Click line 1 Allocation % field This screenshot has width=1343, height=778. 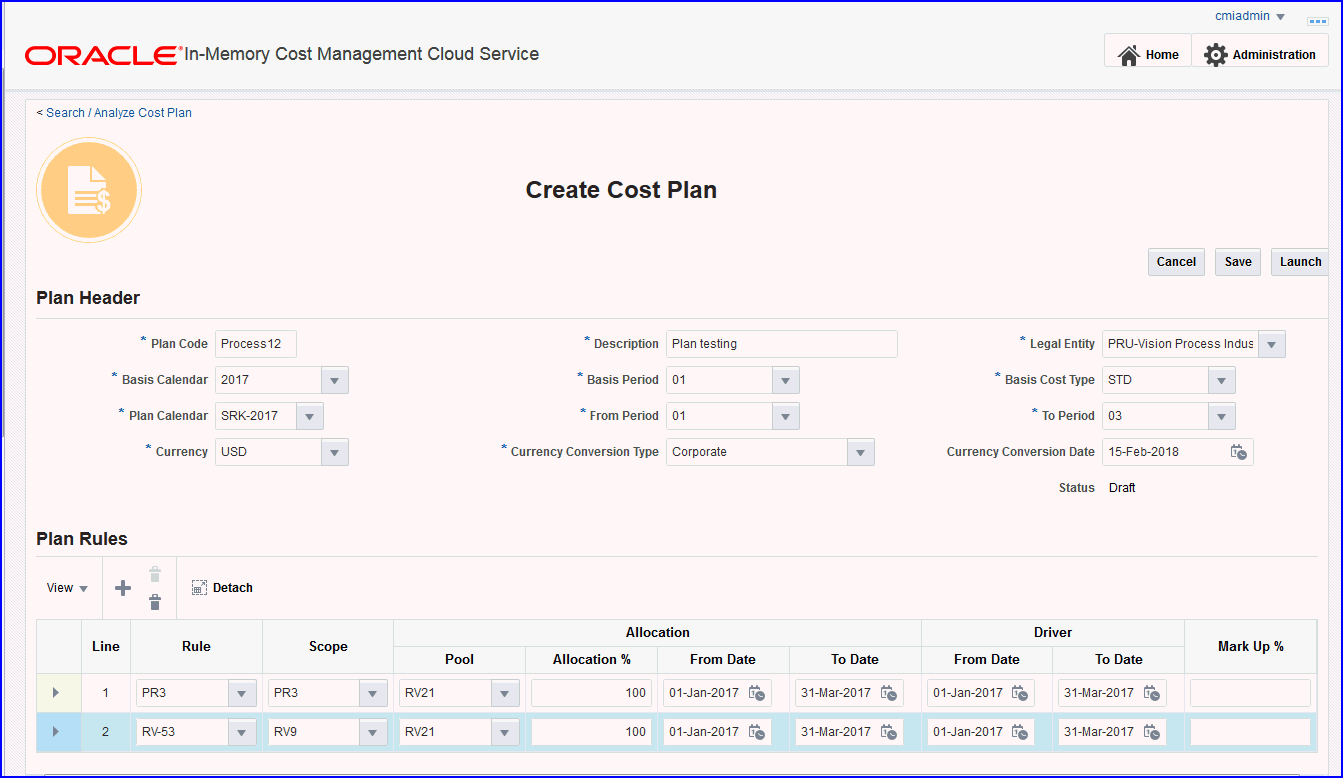pos(591,693)
